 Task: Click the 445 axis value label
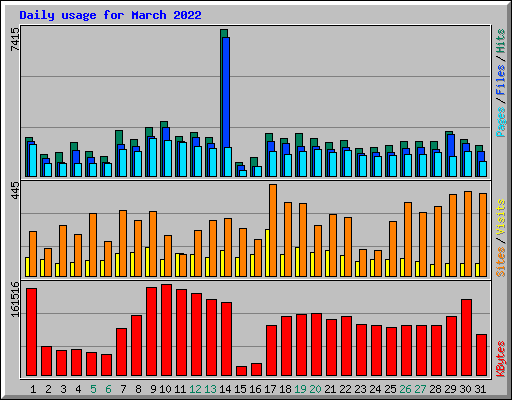click(15, 191)
